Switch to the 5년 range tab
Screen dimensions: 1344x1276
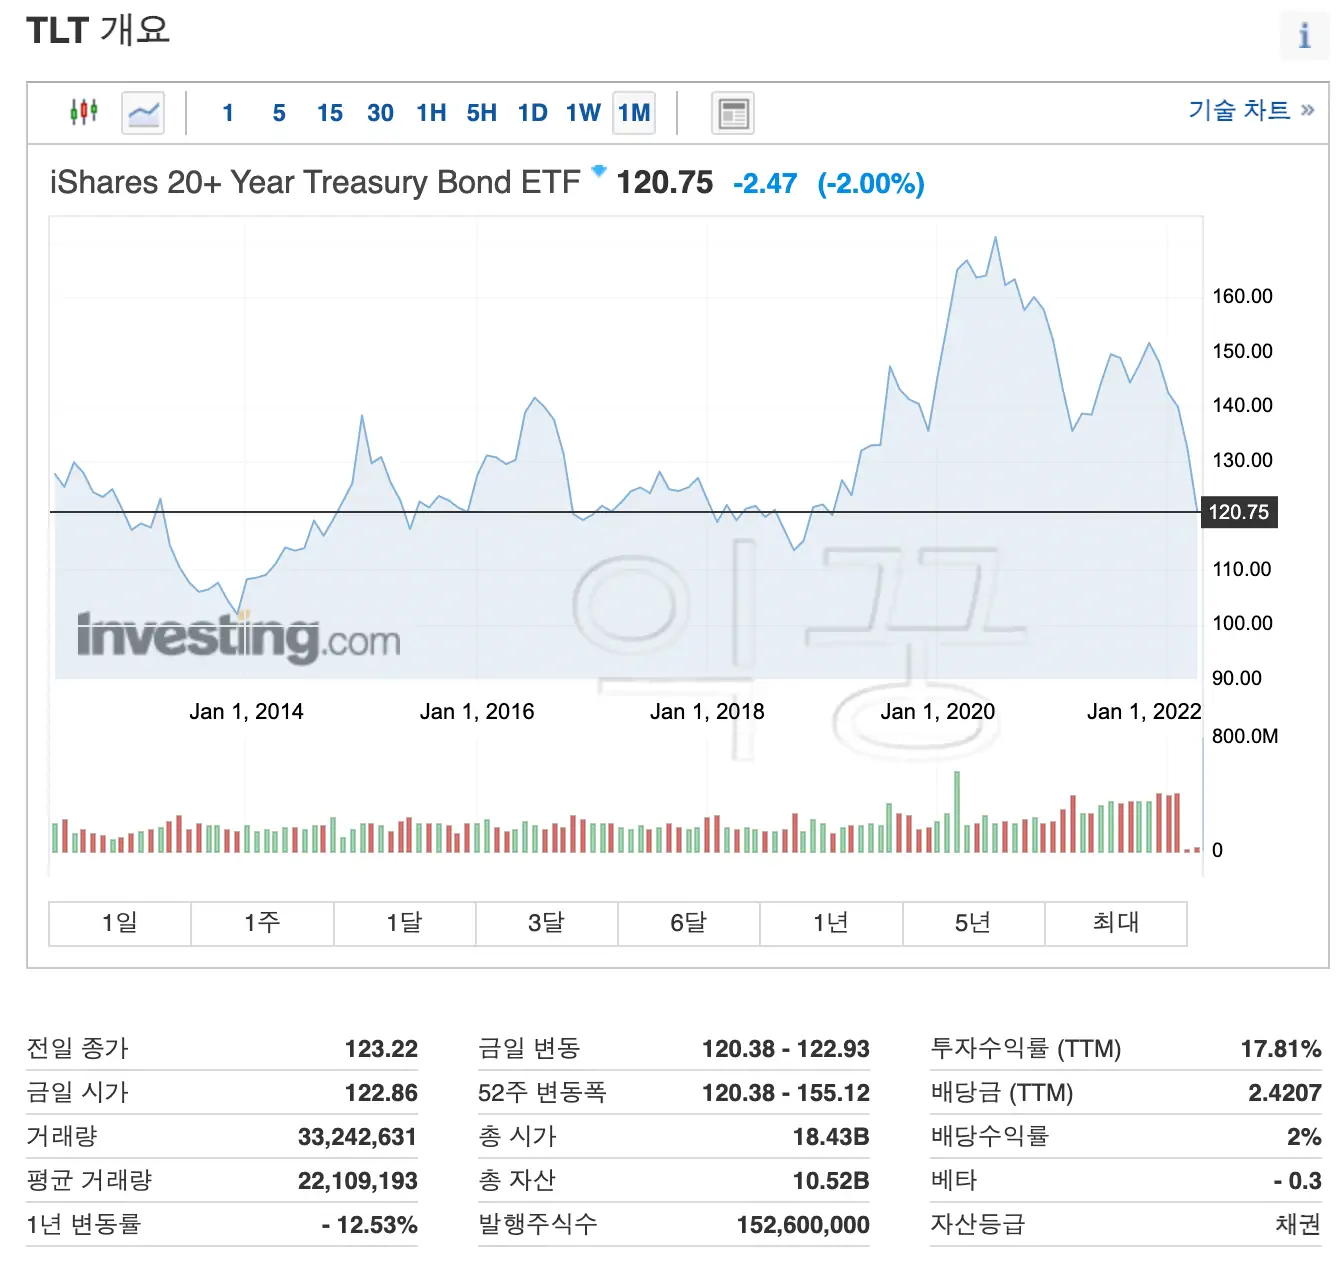973,922
